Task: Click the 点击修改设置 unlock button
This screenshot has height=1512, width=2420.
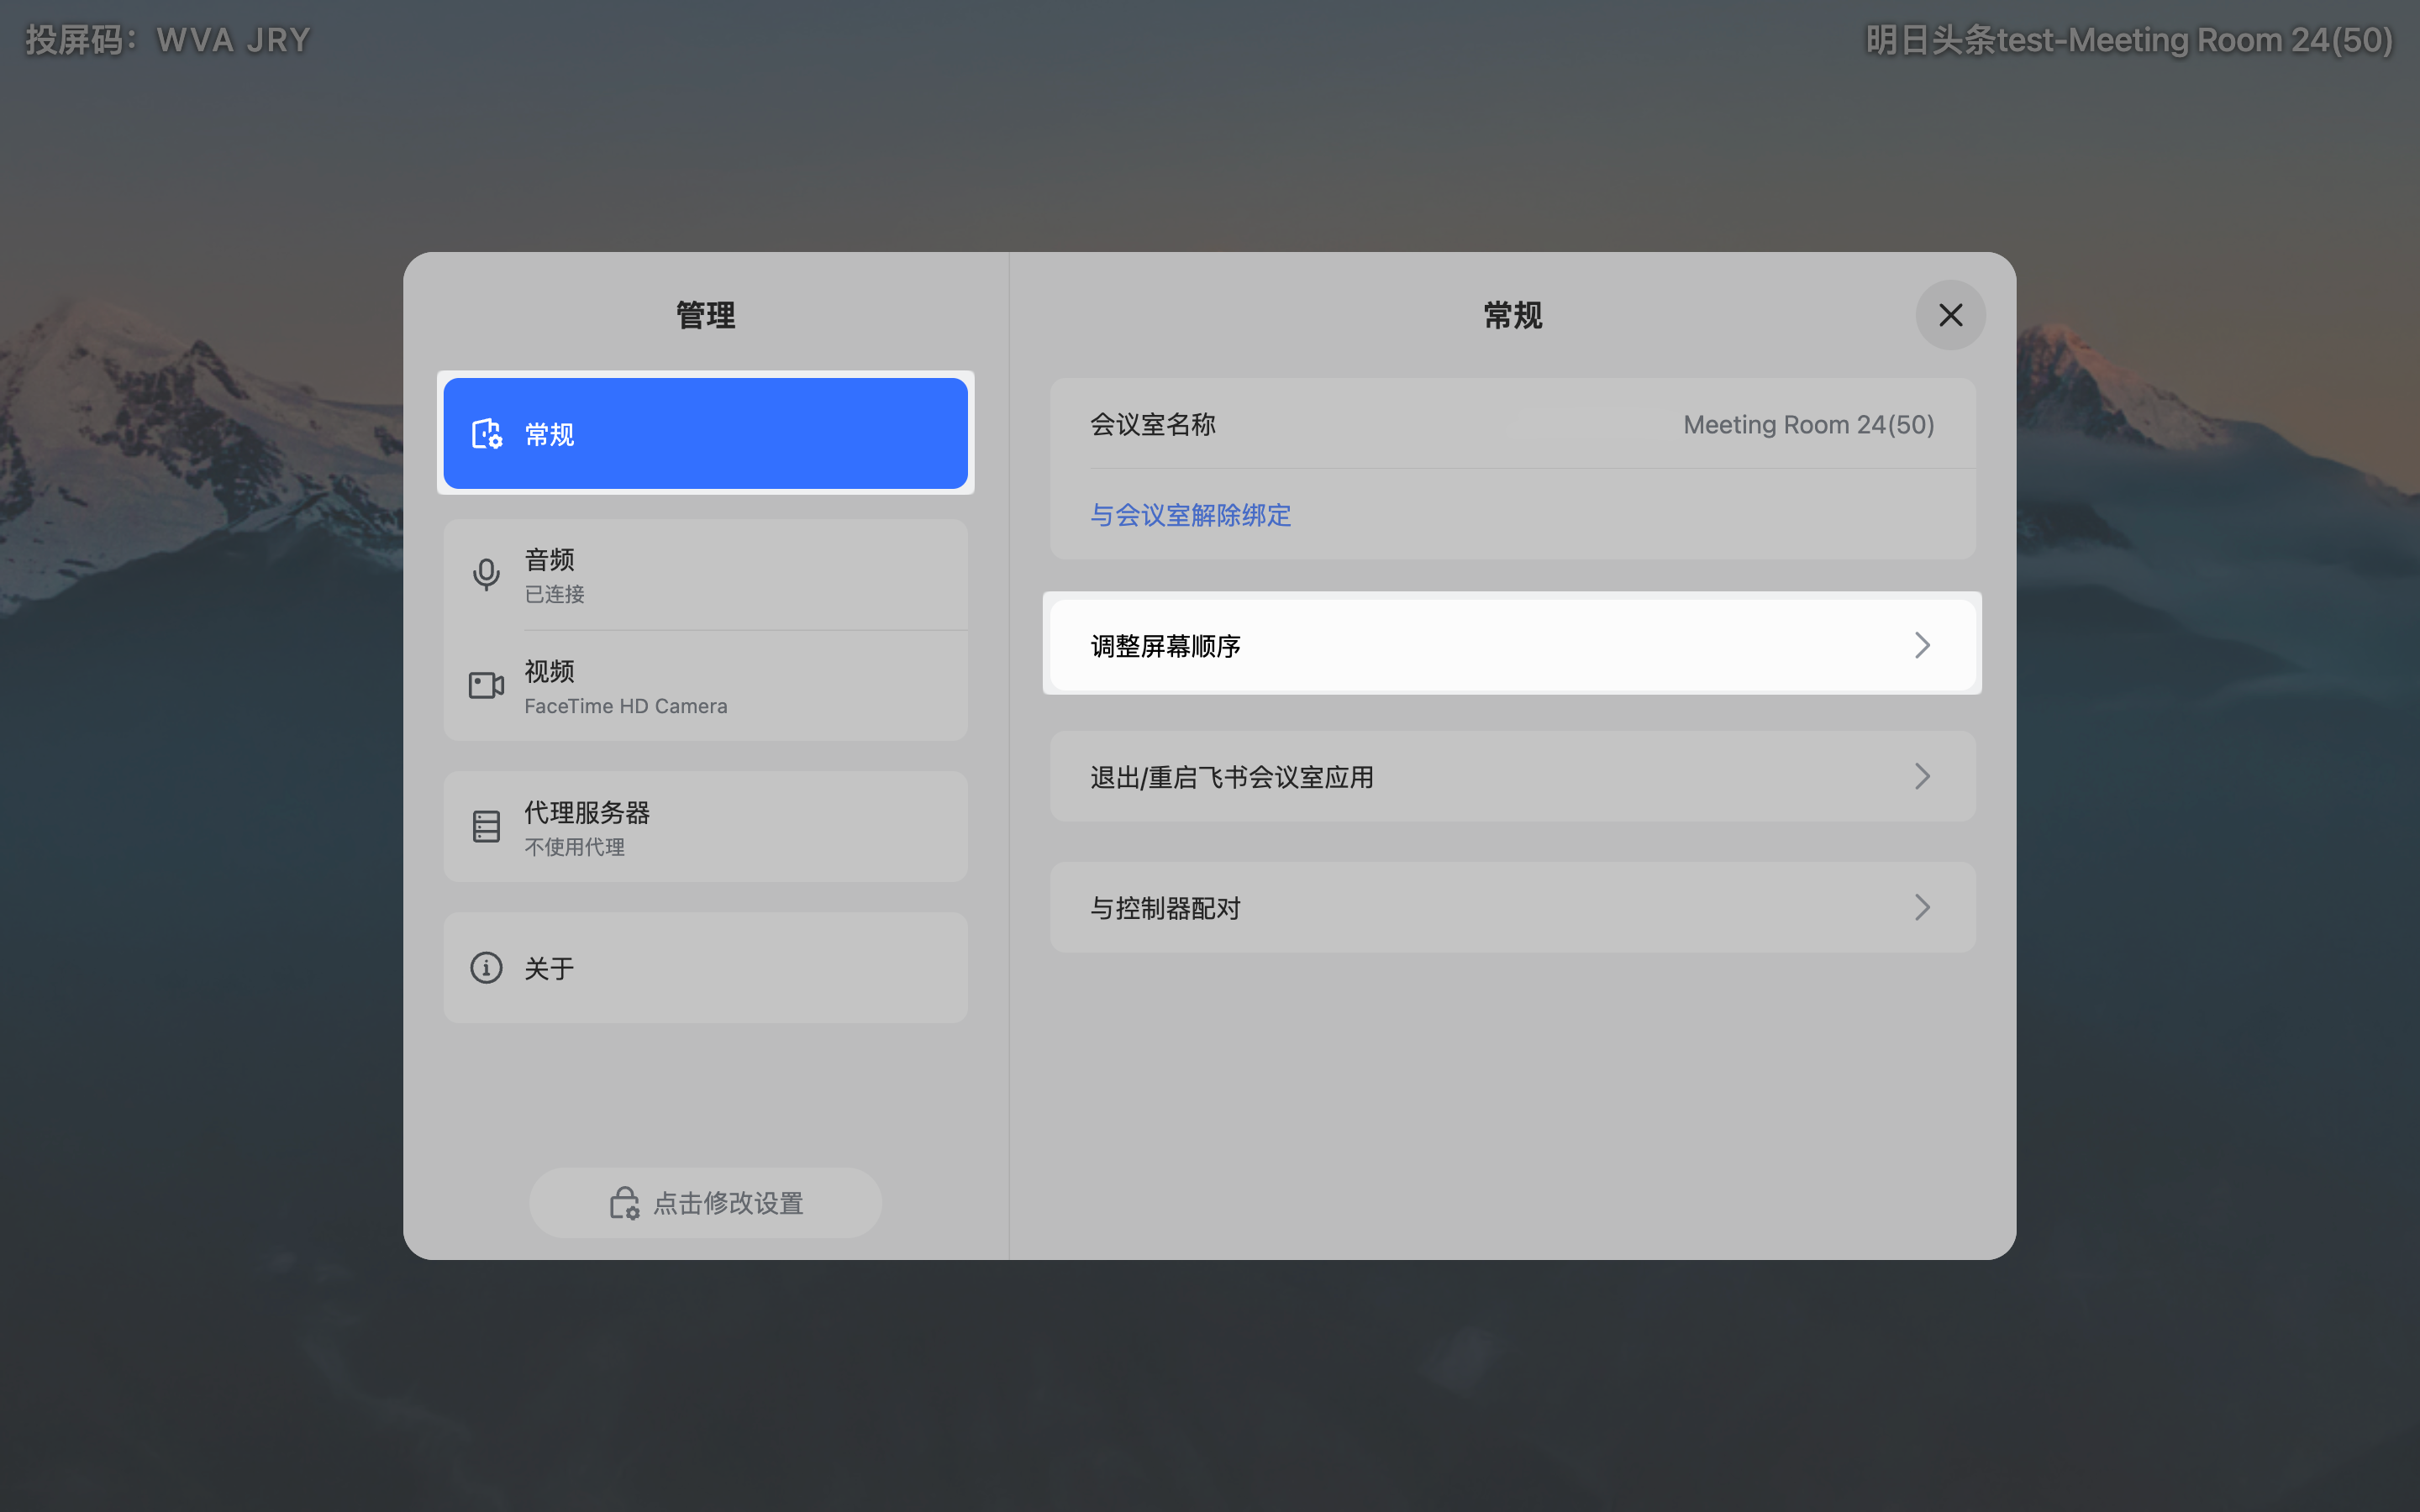Action: tap(705, 1203)
